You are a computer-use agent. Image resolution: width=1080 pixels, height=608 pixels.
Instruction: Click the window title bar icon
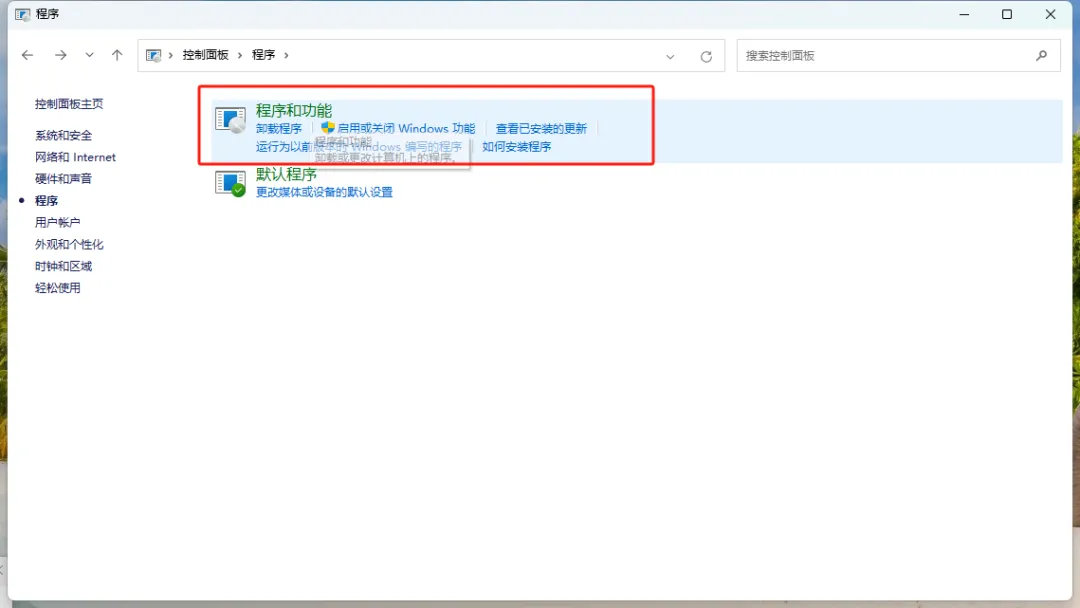22,14
